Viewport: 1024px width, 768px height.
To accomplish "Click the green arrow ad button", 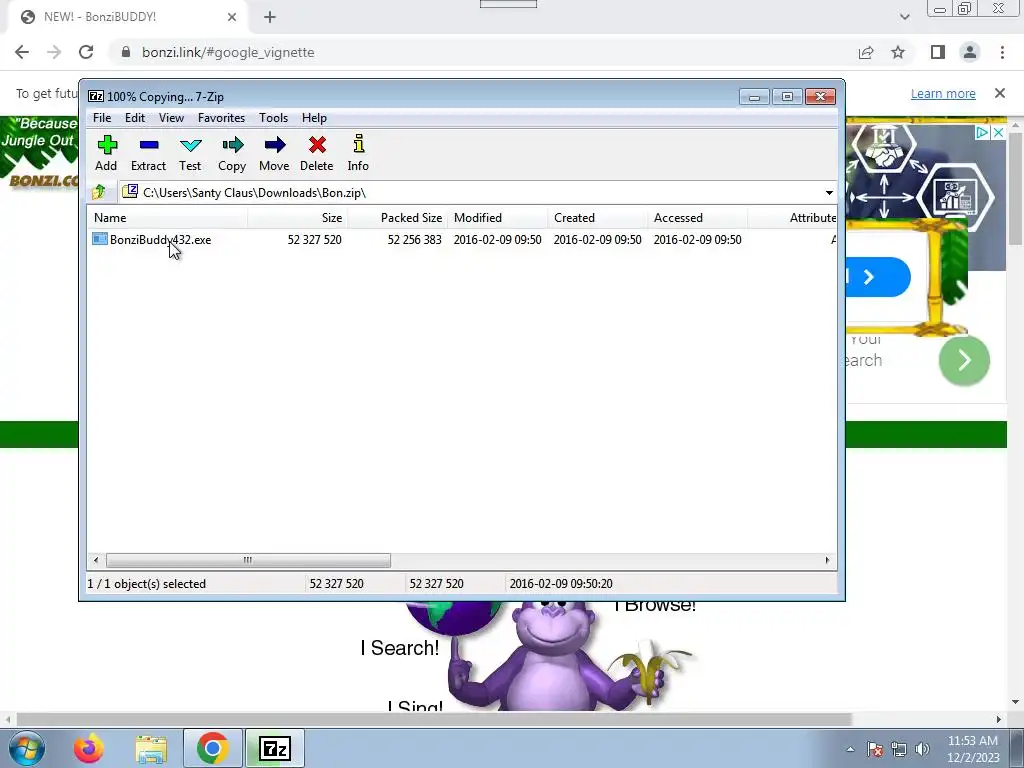I will tap(964, 360).
